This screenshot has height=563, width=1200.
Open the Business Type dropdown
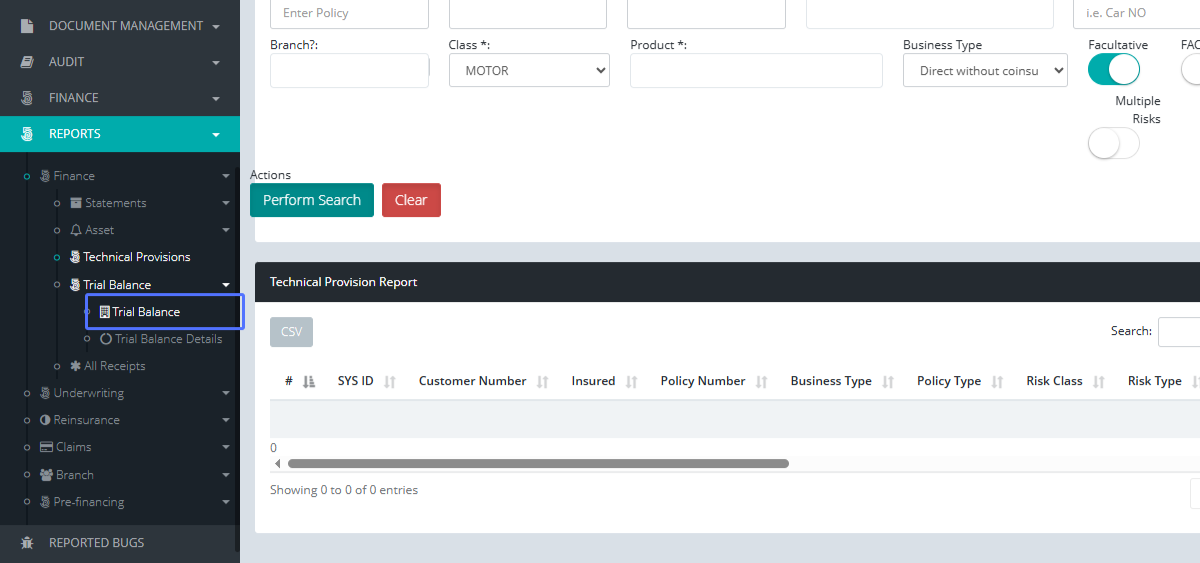(x=985, y=71)
